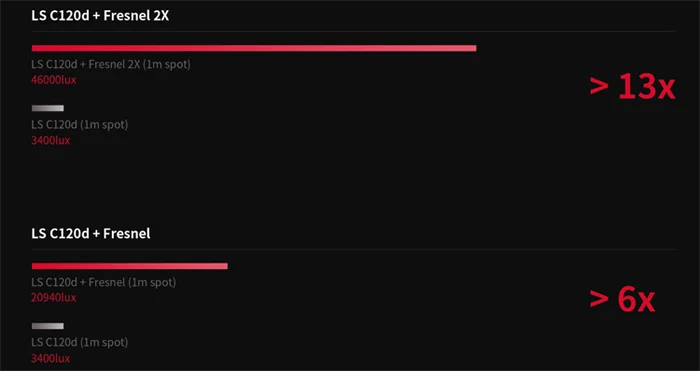Click the right end of 46000lux bar
The width and height of the screenshot is (700, 371).
click(x=474, y=48)
